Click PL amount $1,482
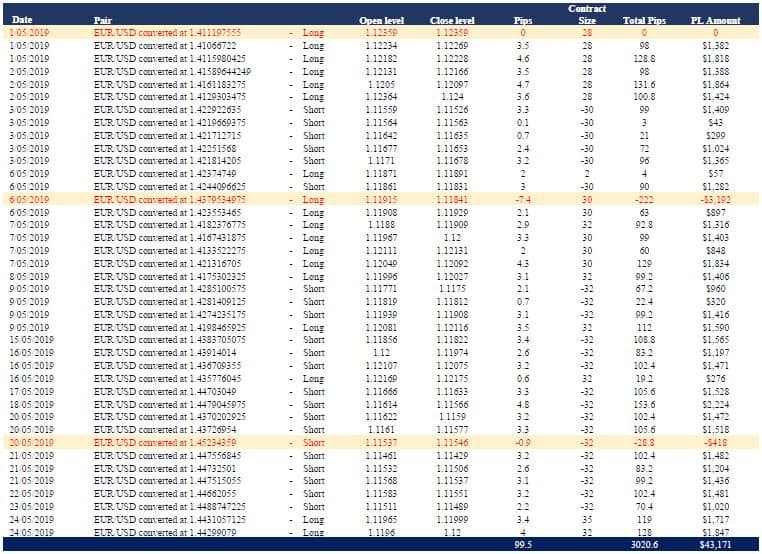Screen dimensions: 762x554 coord(715,456)
